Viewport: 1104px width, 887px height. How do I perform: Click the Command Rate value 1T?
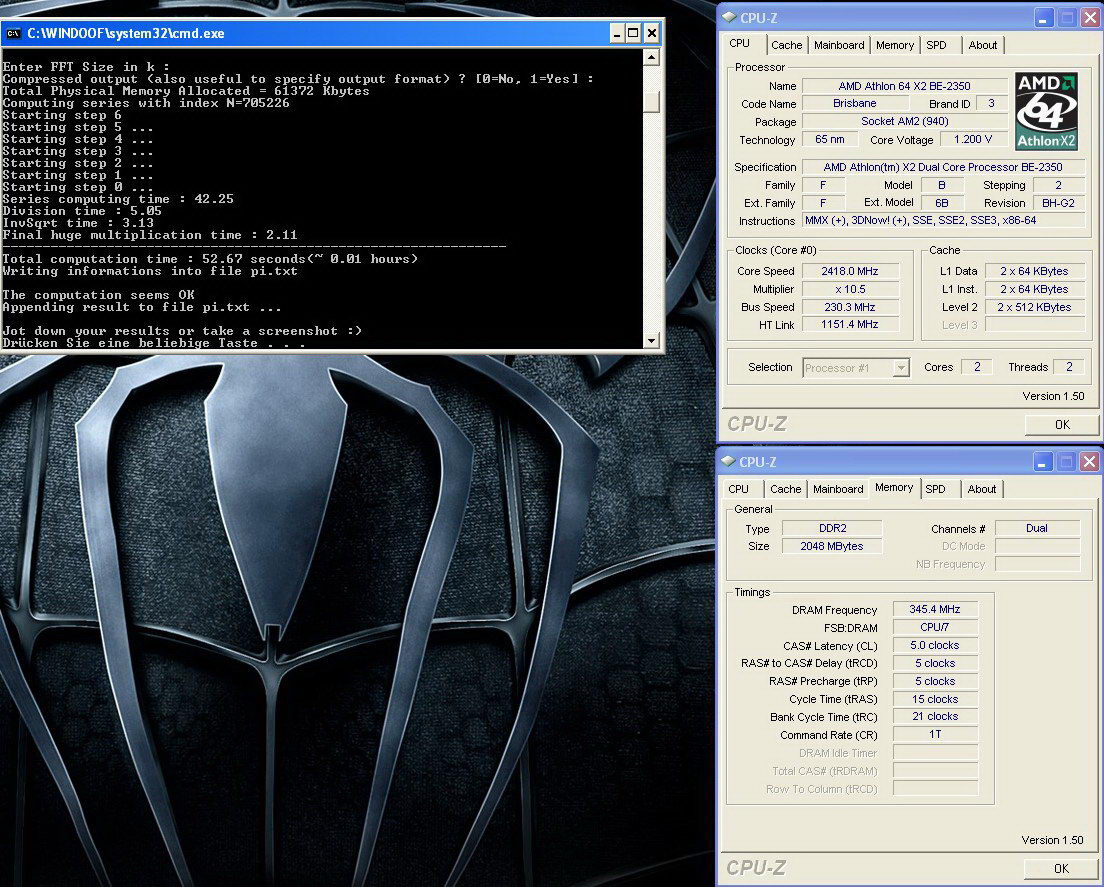935,734
